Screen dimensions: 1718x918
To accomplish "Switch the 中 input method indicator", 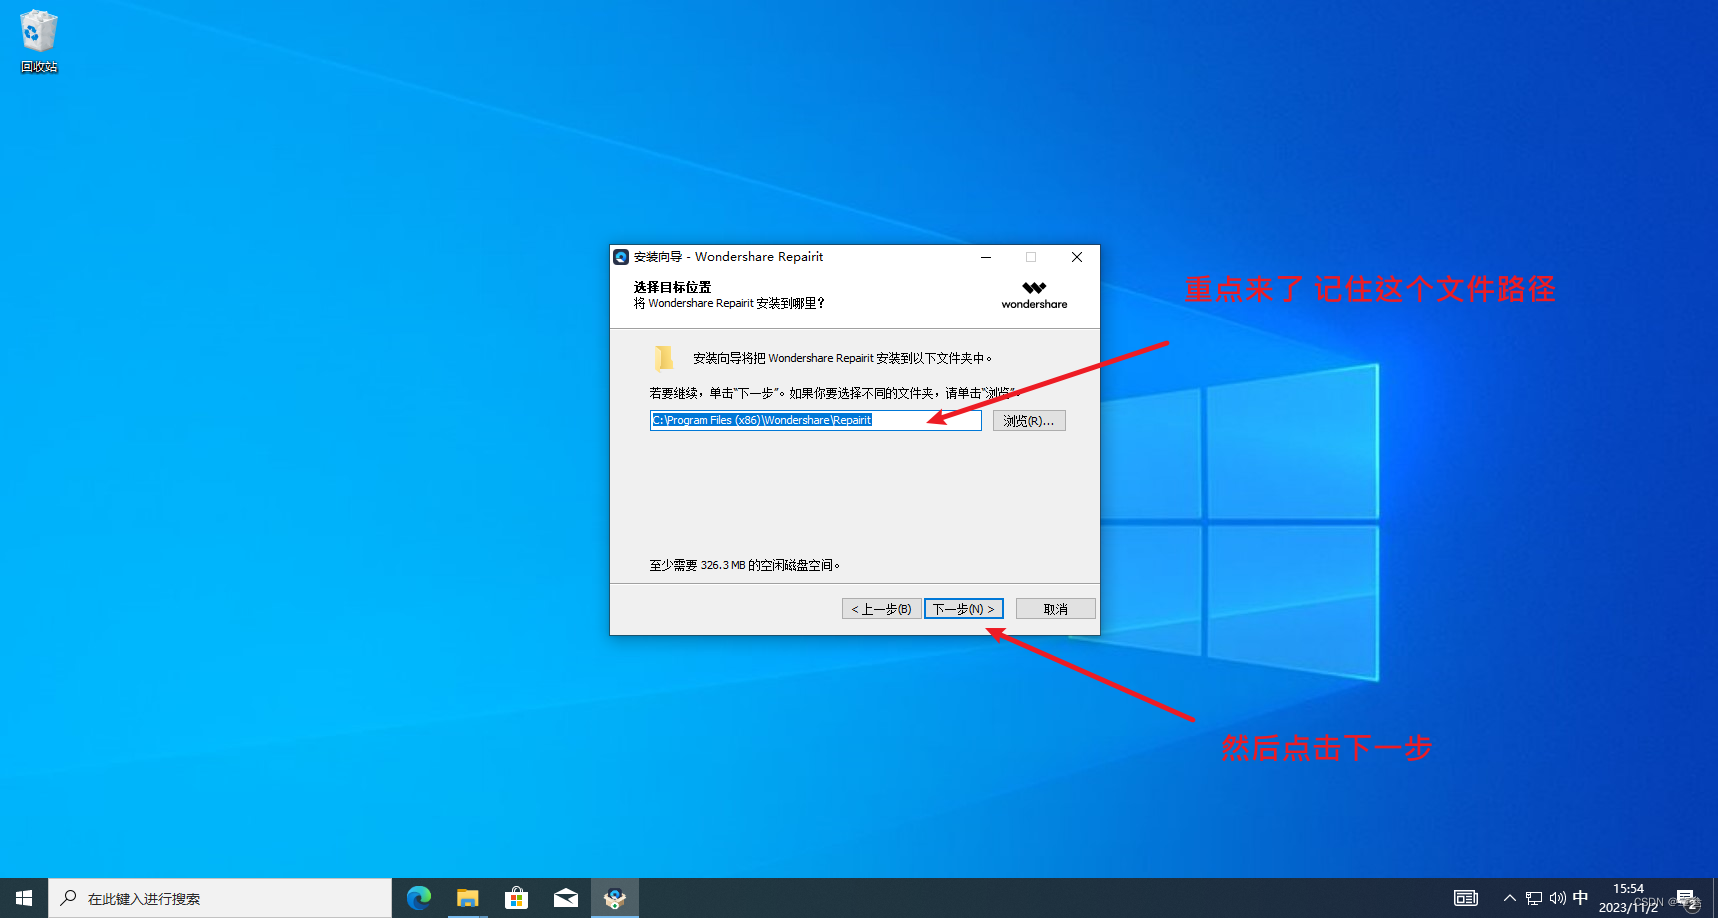I will [x=1580, y=898].
